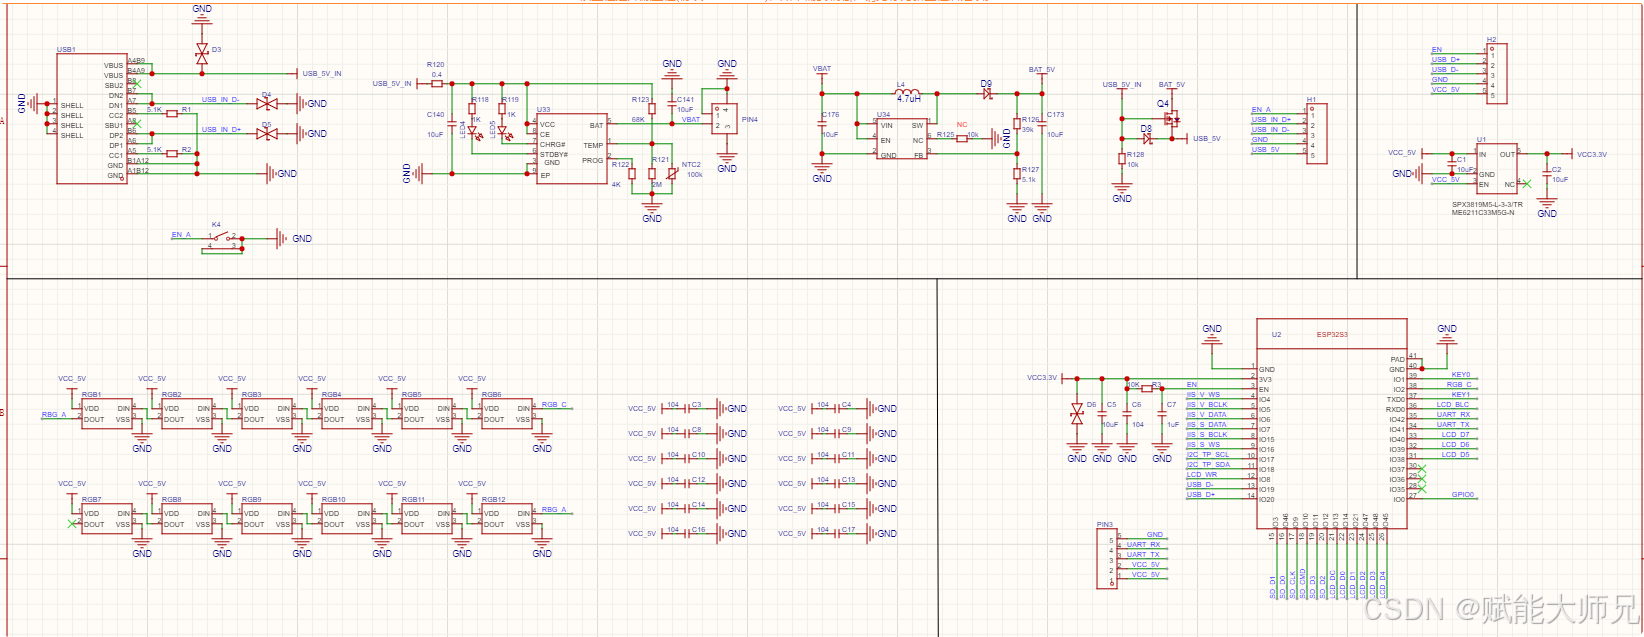This screenshot has width=1644, height=637.
Task: Select the PIN4 battery connector
Action: pos(724,119)
